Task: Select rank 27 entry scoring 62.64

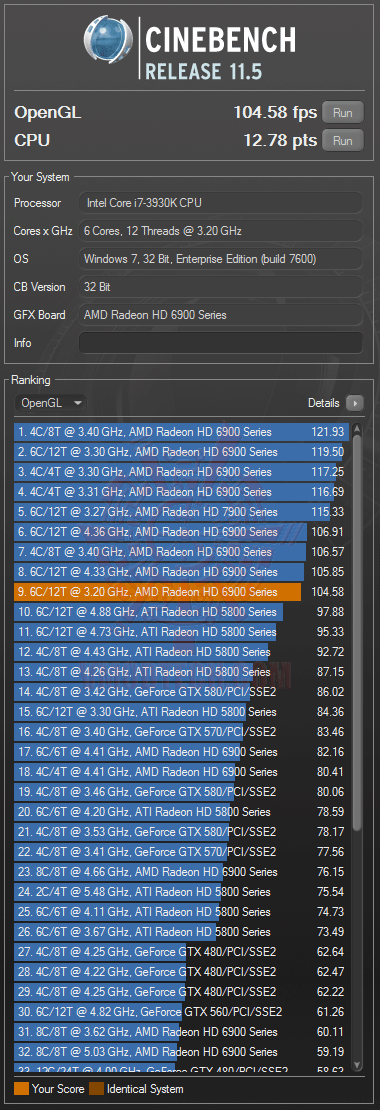Action: (x=182, y=951)
